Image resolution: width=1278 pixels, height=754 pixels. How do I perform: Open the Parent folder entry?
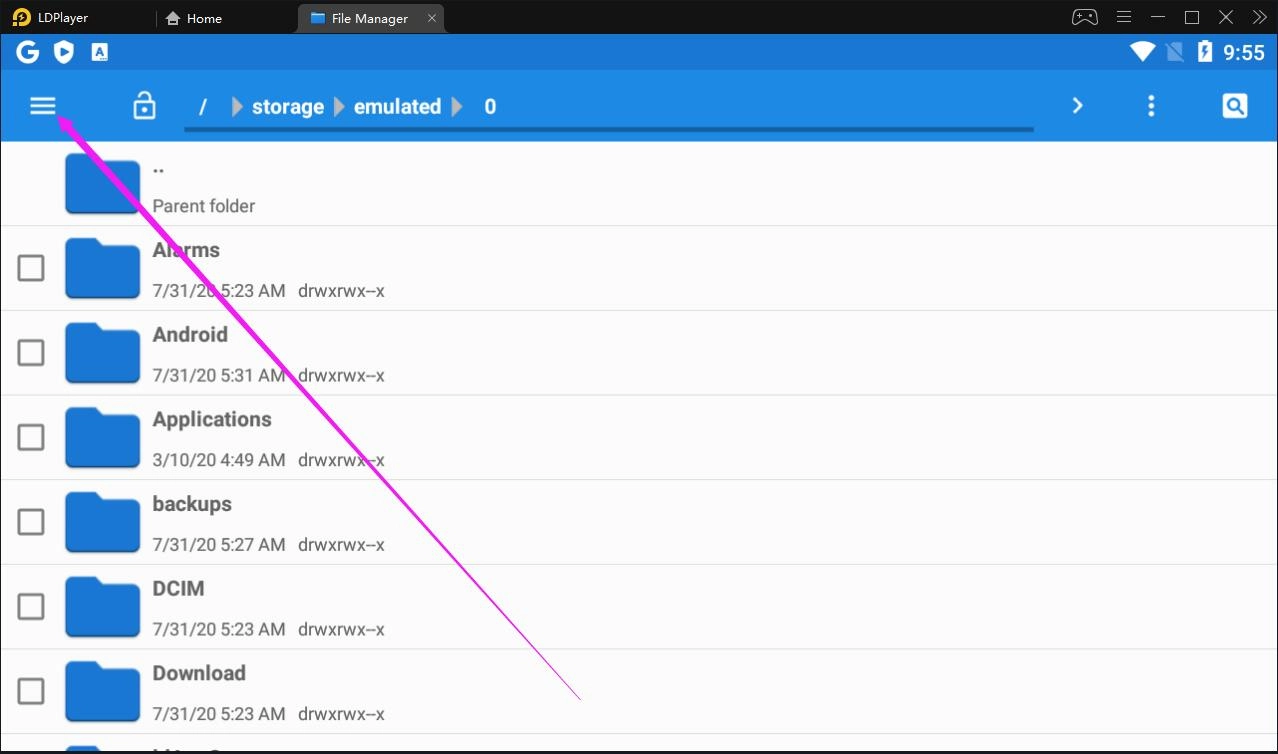click(x=204, y=185)
